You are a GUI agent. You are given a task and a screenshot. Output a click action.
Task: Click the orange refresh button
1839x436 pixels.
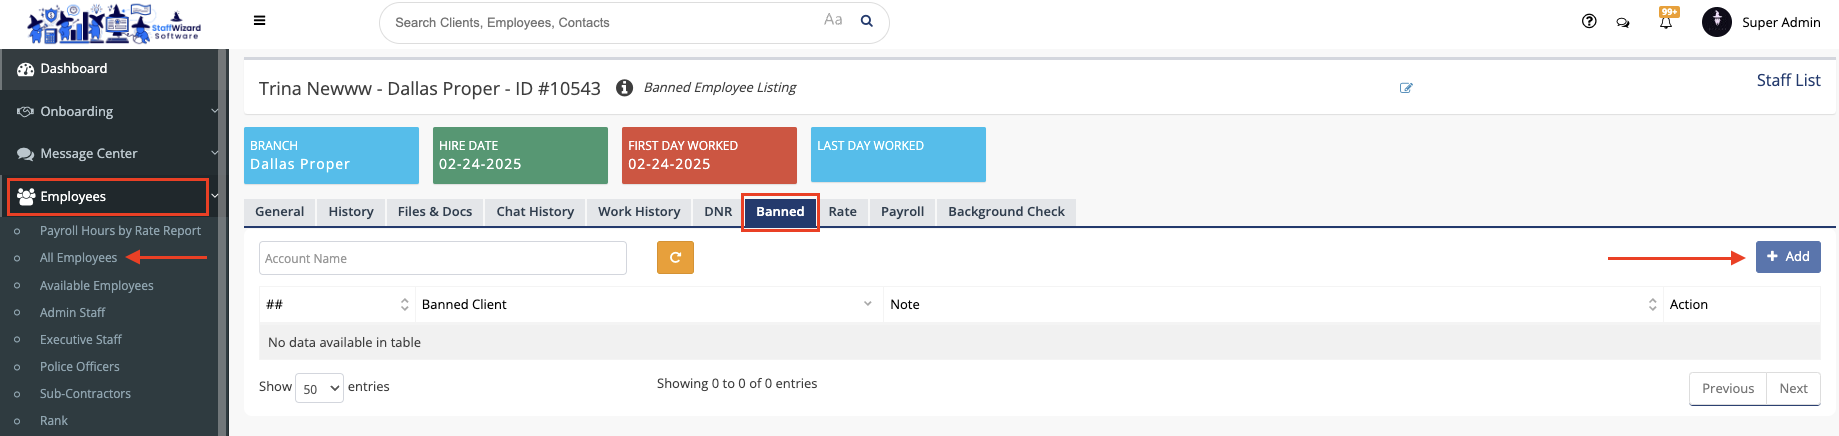click(x=675, y=258)
